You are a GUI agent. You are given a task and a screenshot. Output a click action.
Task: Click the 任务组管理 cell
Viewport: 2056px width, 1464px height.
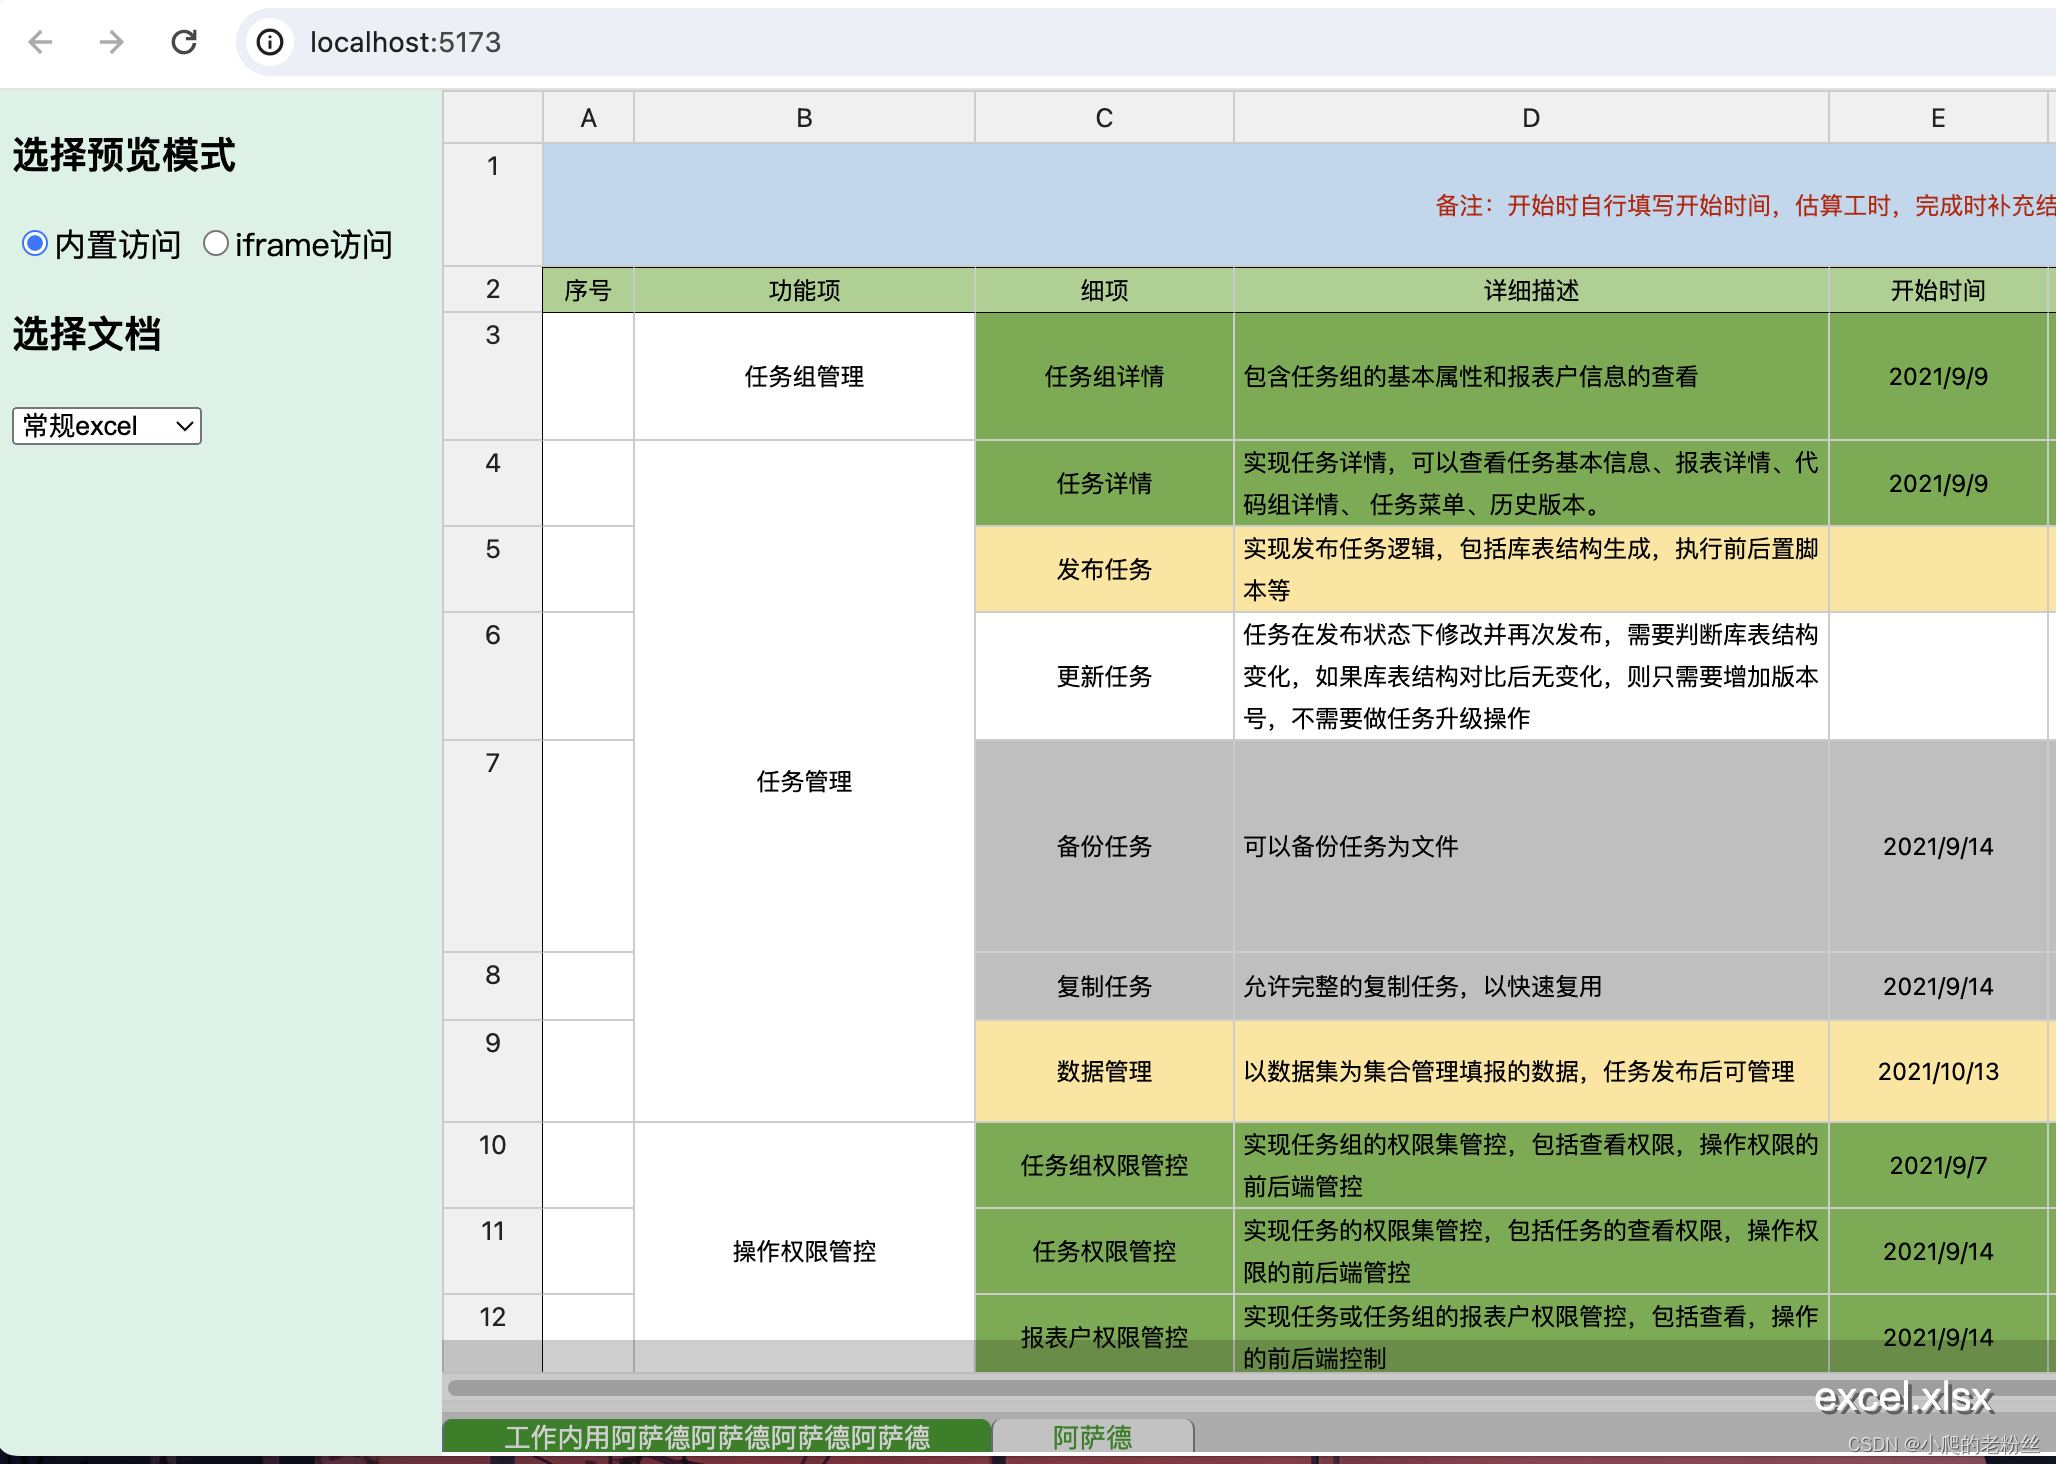(x=804, y=376)
